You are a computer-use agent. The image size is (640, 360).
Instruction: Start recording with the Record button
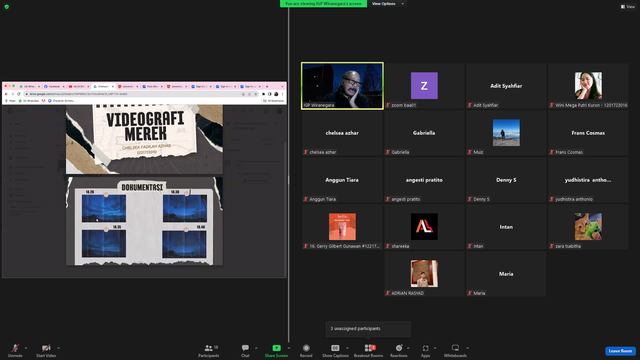coord(306,350)
